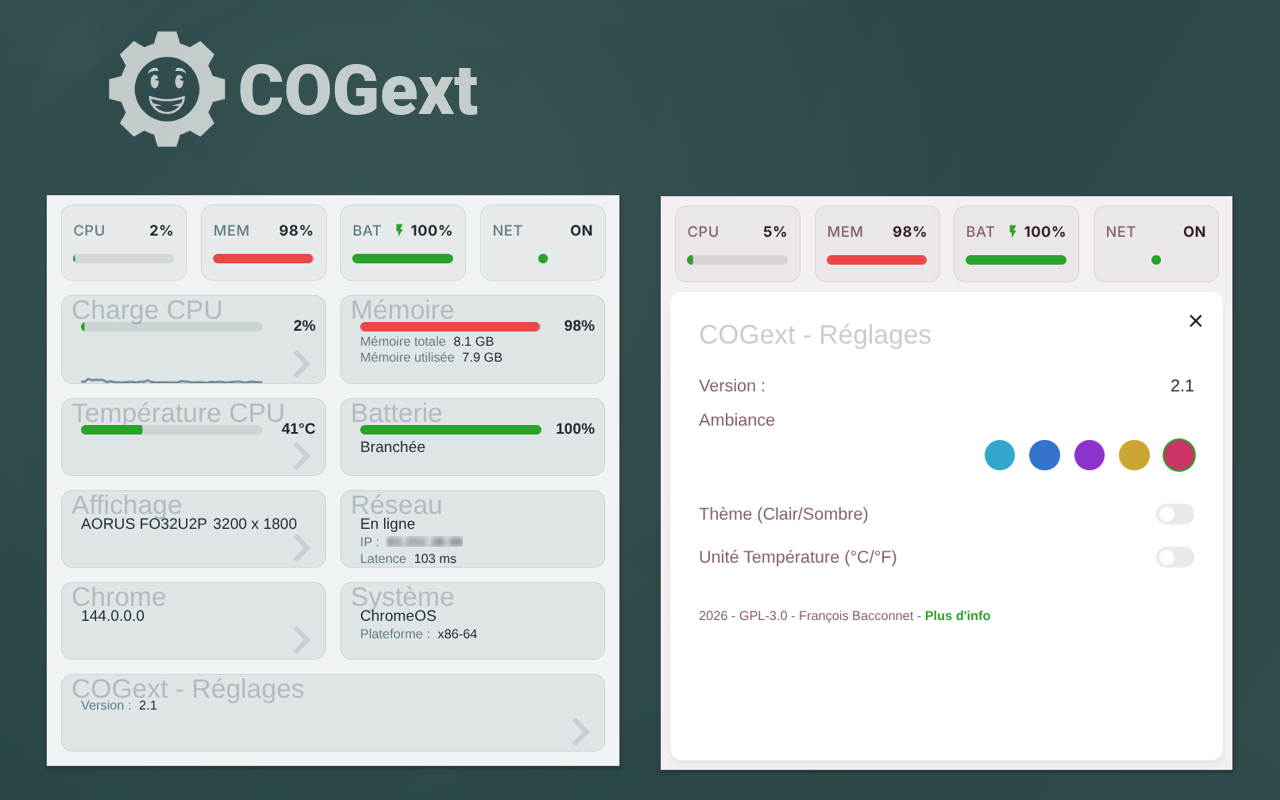Expand the Température CPU card chevron
This screenshot has width=1280, height=800.
pos(301,456)
